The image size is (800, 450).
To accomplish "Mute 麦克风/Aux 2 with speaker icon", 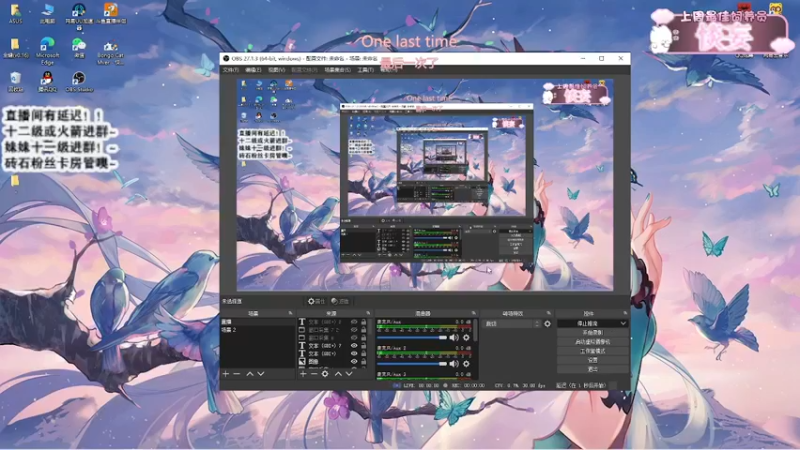I will (454, 364).
